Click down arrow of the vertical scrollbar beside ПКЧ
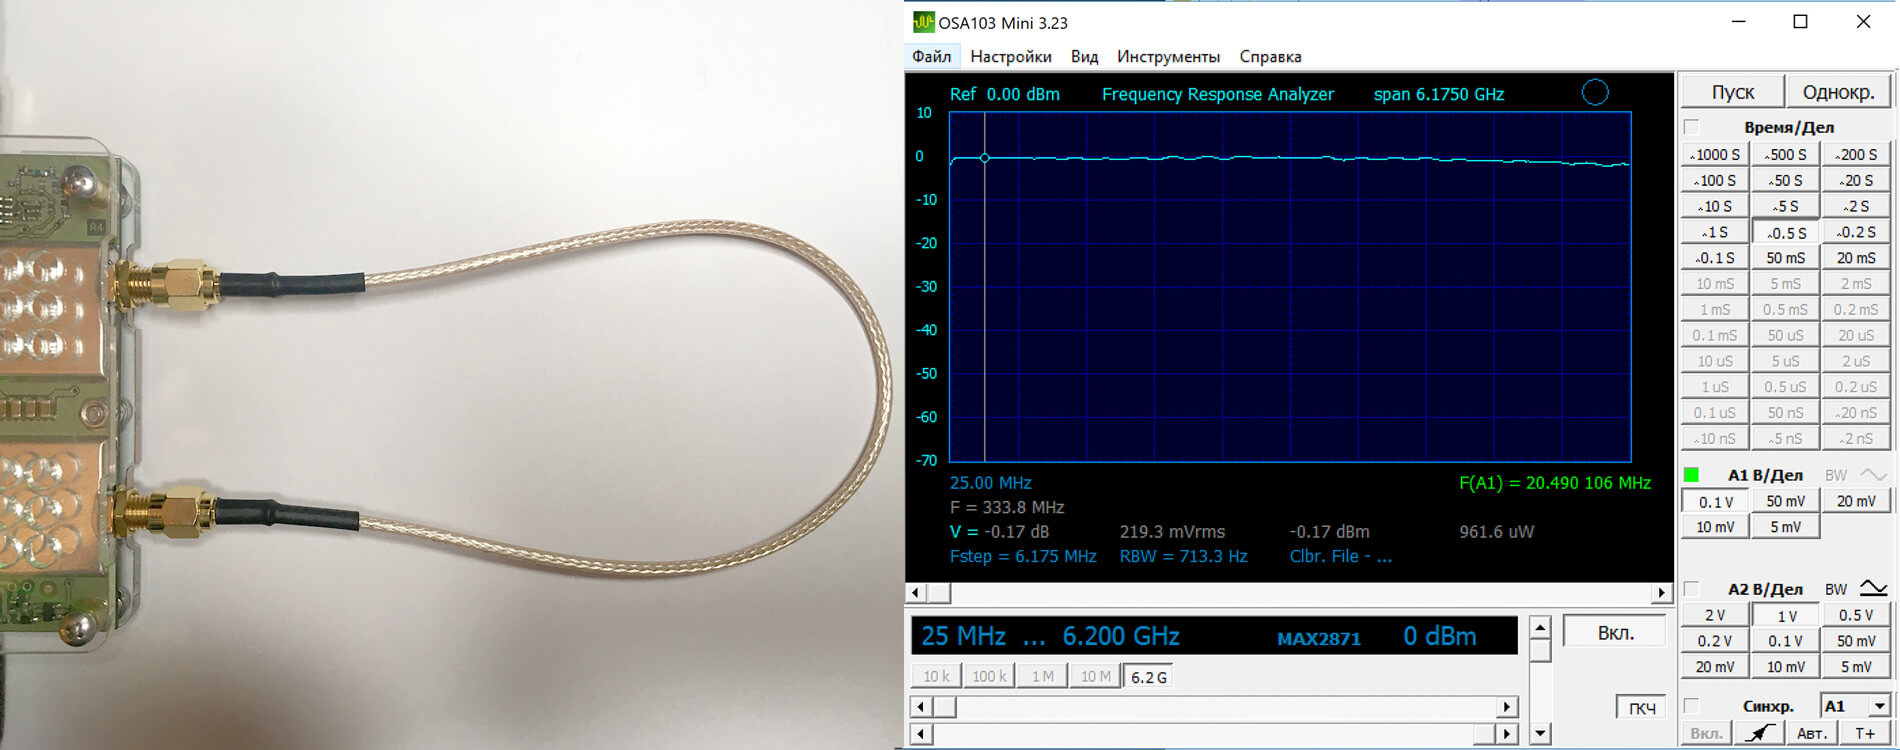 click(1541, 733)
